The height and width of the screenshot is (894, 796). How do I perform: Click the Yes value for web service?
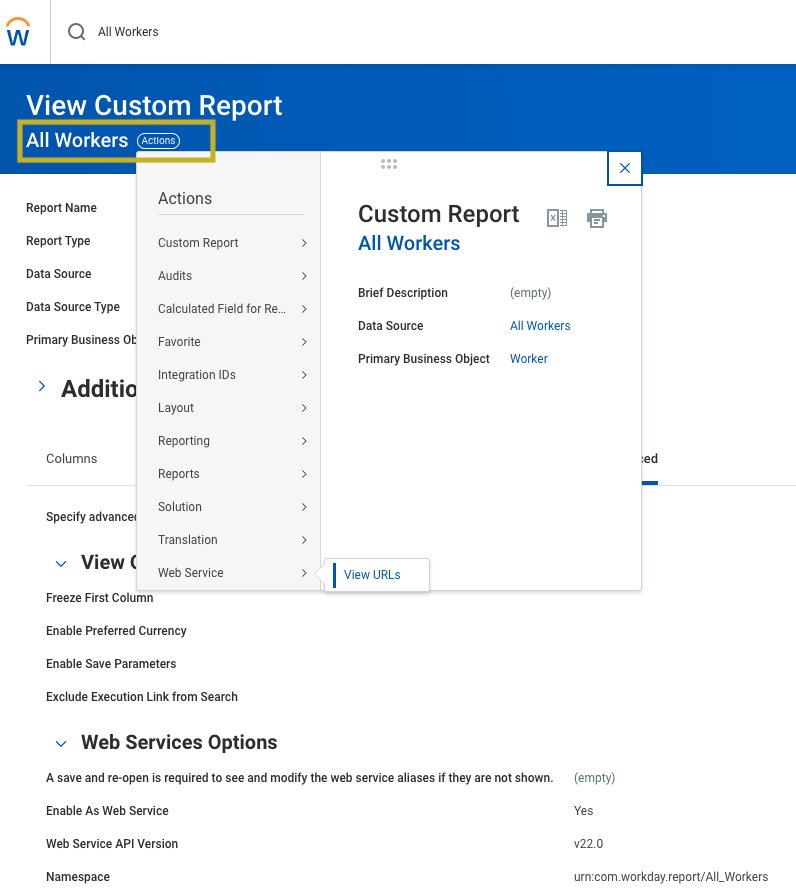[x=583, y=811]
